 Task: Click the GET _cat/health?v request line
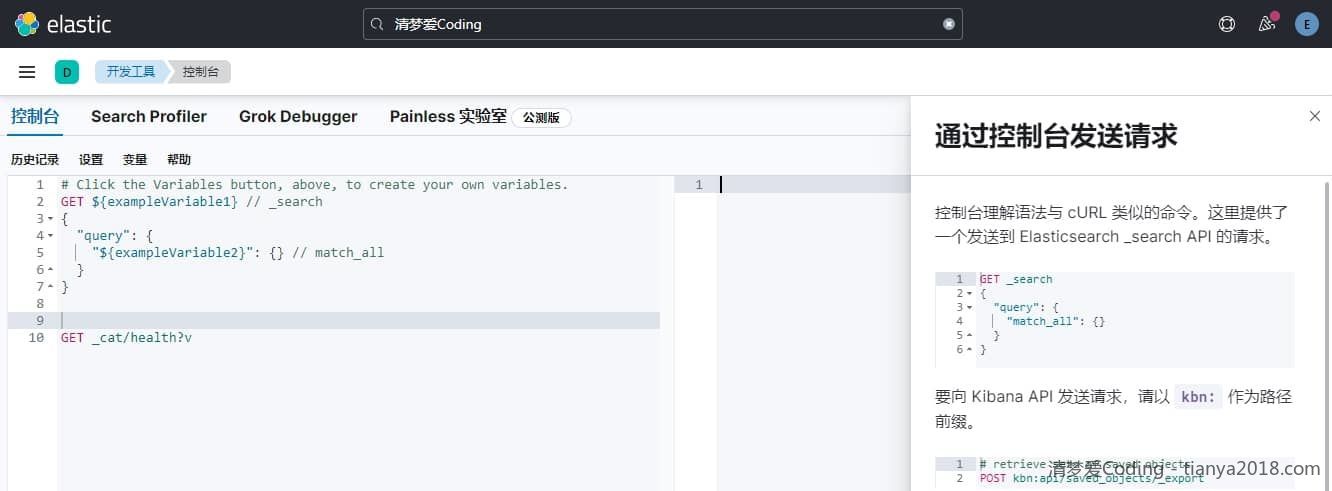click(126, 338)
